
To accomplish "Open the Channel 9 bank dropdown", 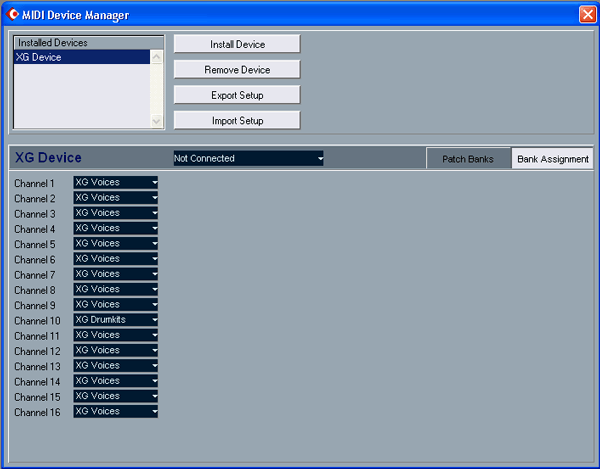I will point(116,305).
